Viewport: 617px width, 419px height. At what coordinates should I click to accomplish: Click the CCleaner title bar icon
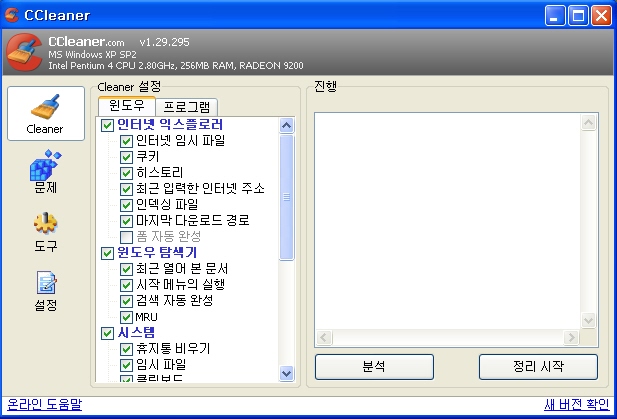click(x=12, y=15)
